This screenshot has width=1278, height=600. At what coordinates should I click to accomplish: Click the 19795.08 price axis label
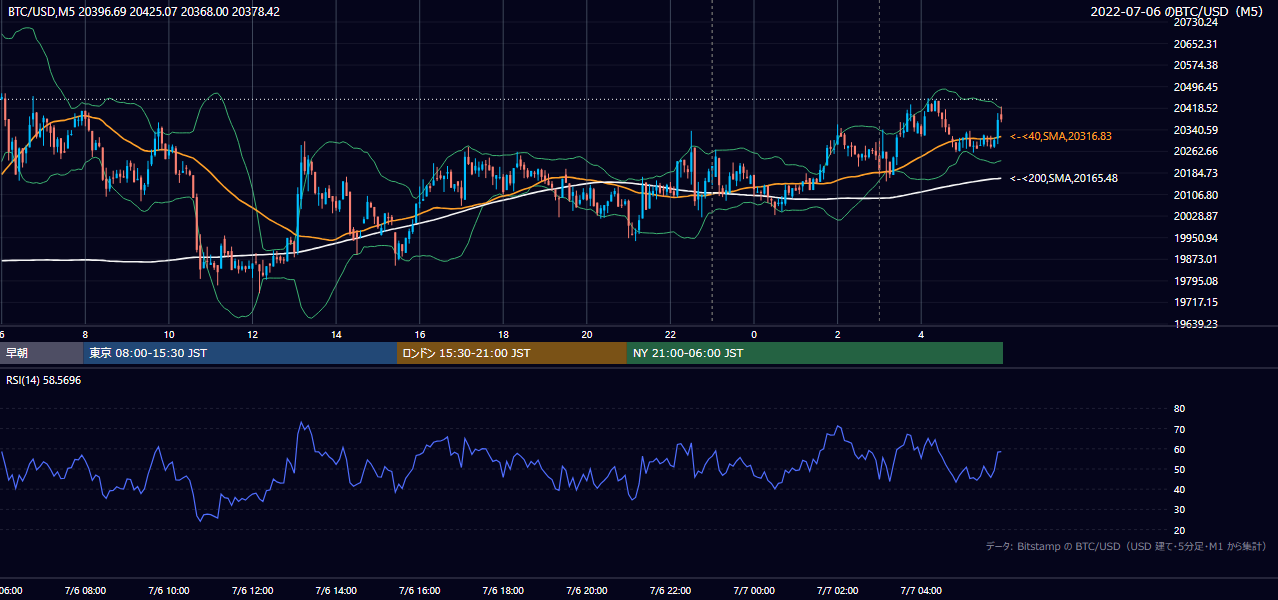click(1195, 281)
